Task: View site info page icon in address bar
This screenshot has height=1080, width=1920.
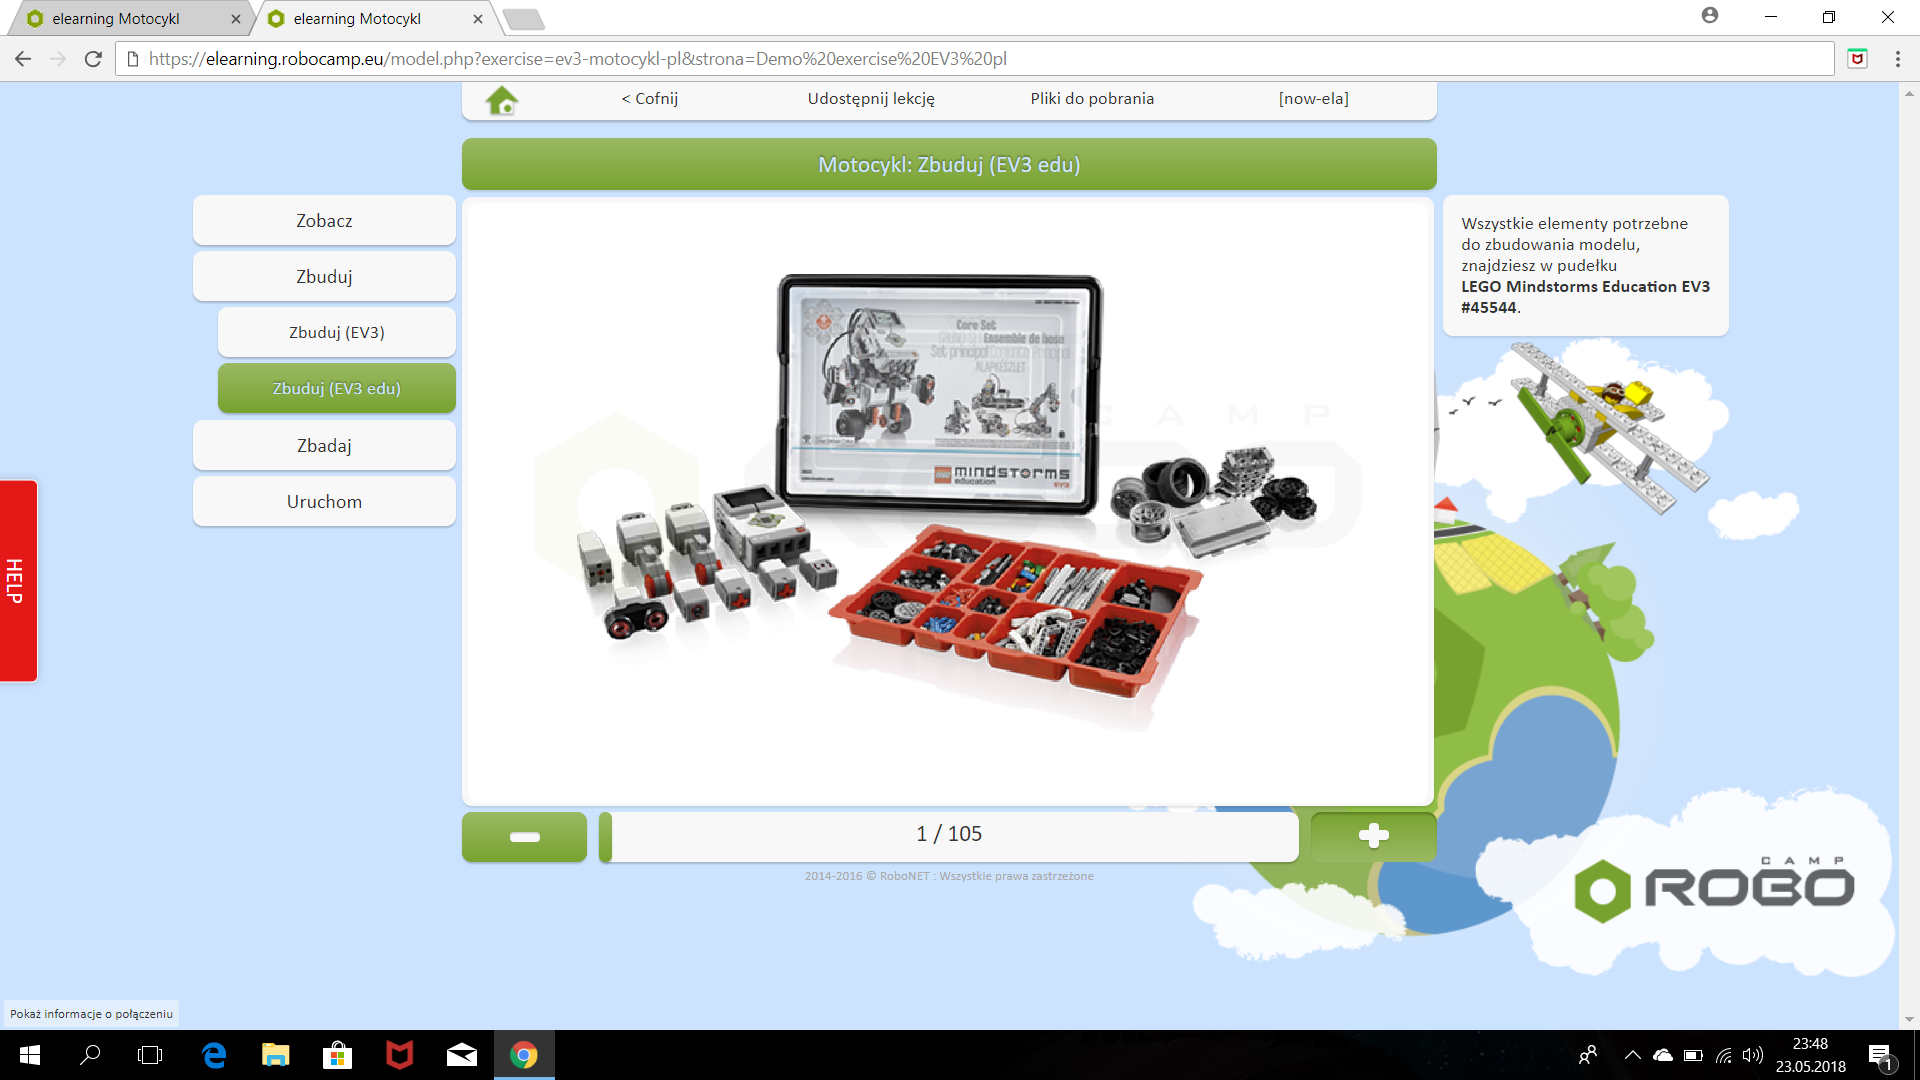Action: (x=132, y=59)
